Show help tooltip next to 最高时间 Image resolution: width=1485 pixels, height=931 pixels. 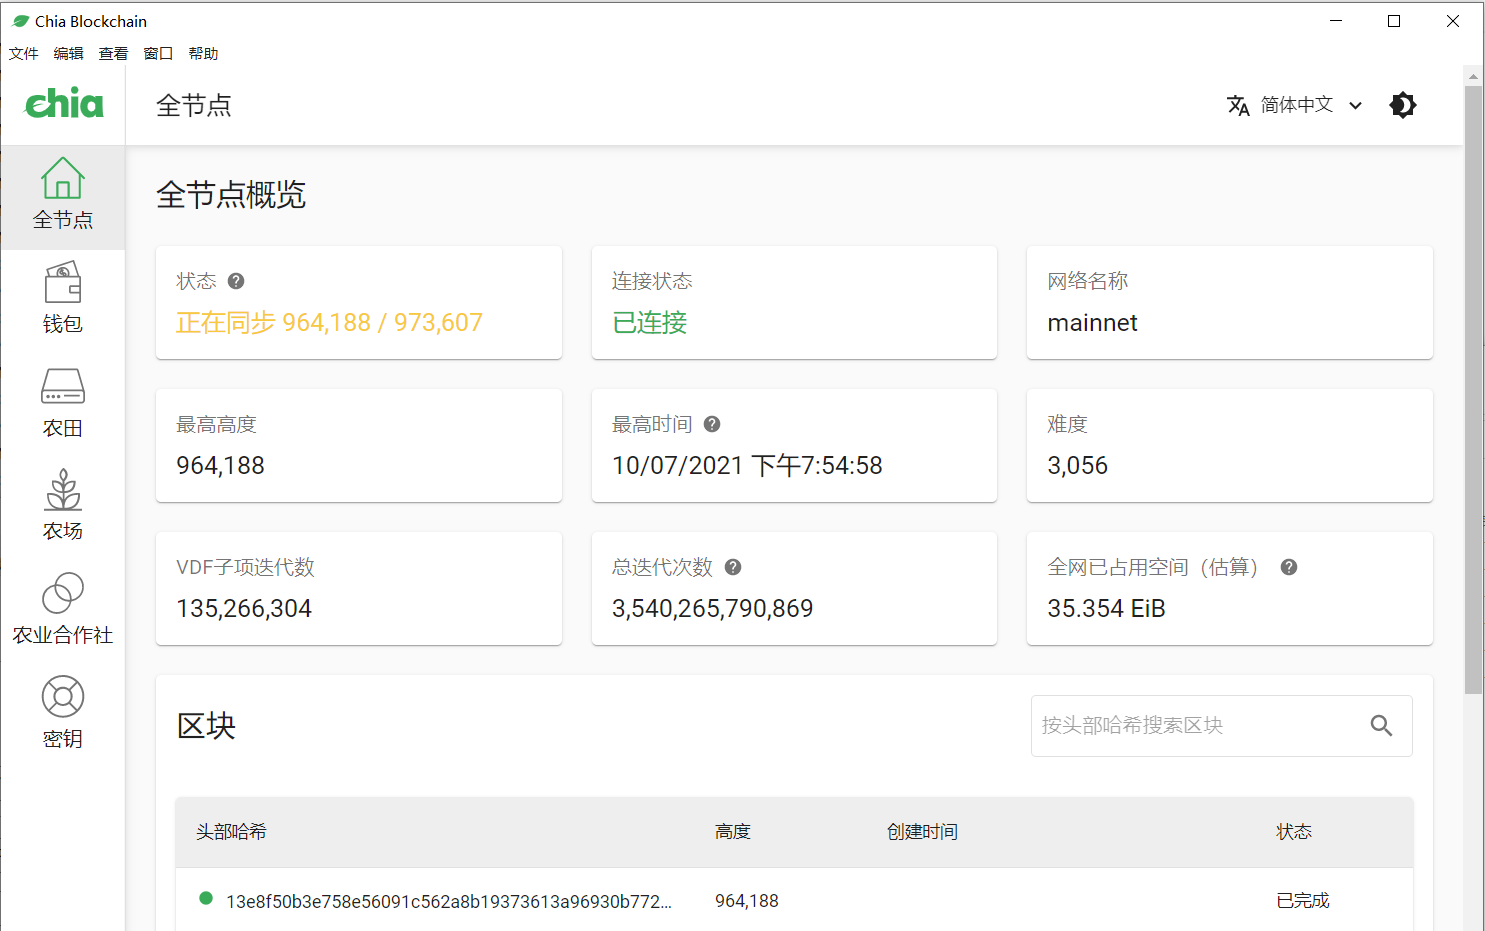712,424
